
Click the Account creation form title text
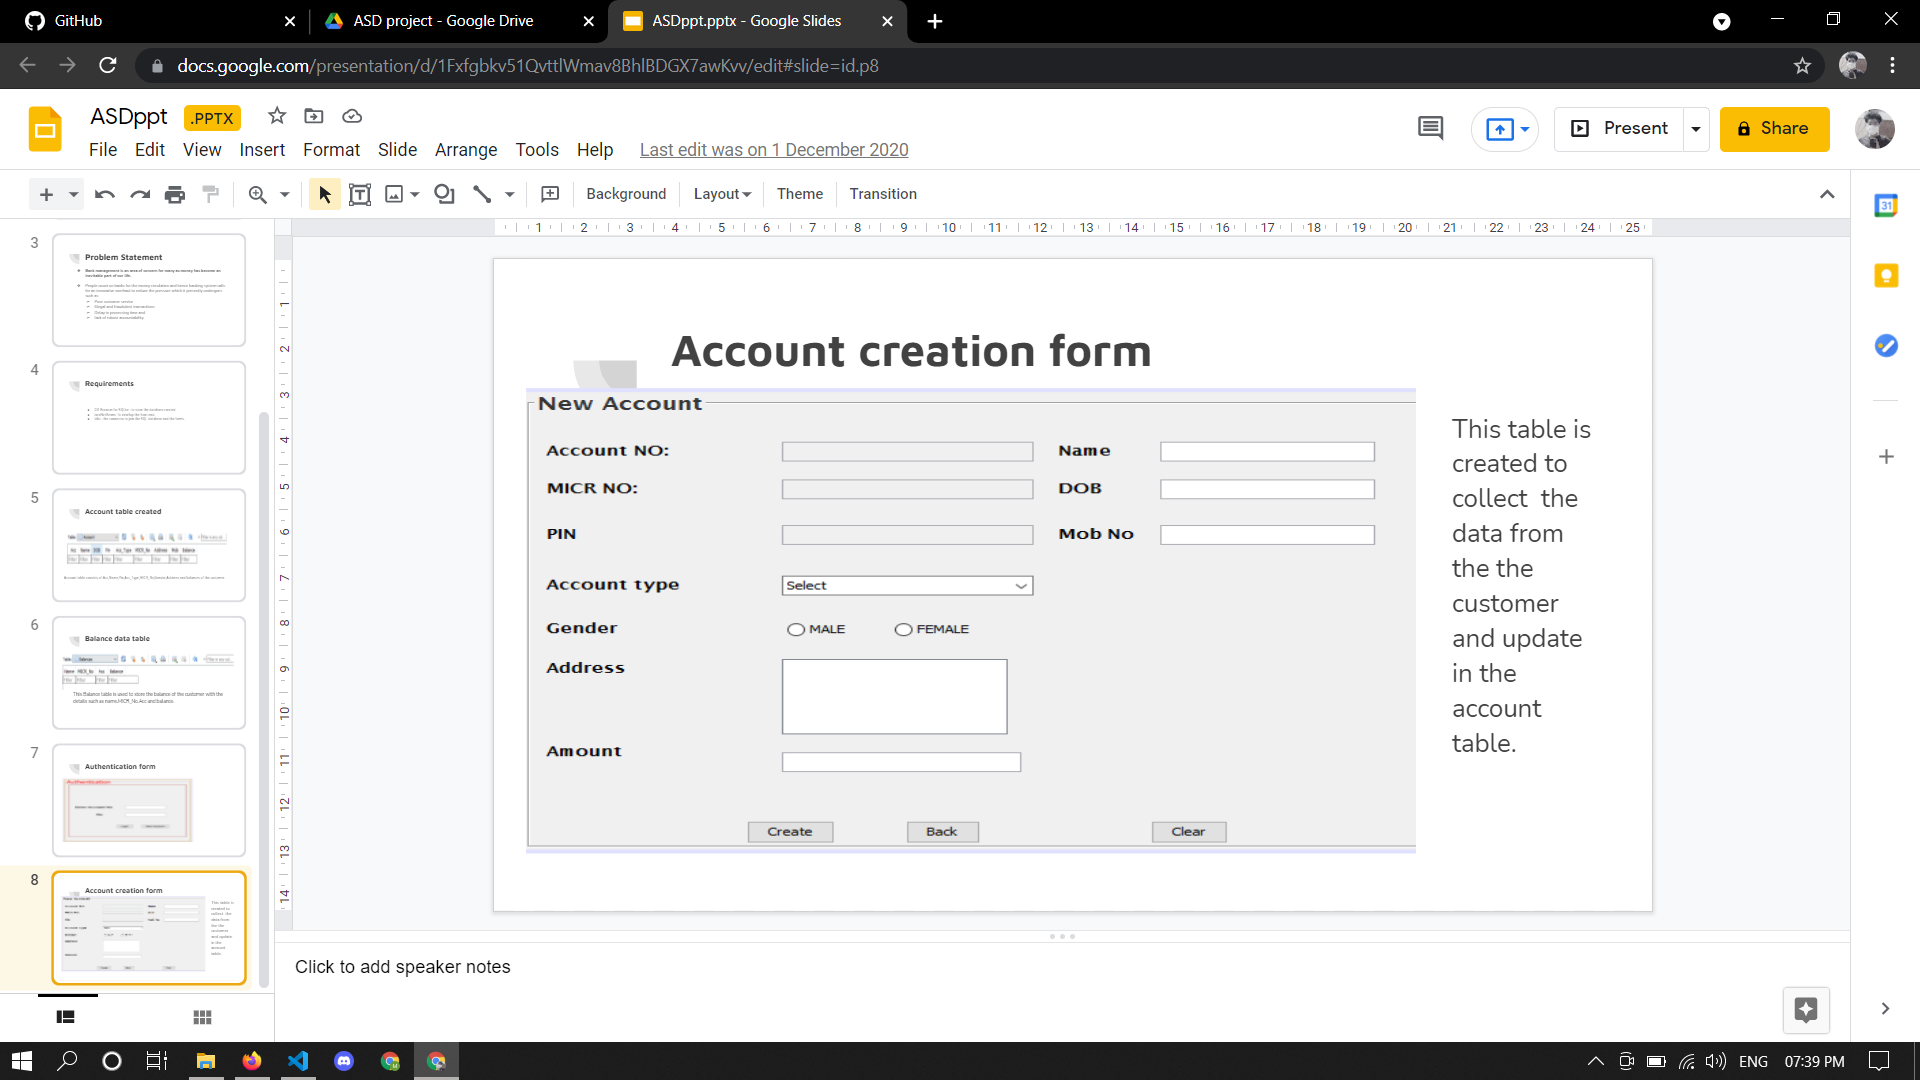coord(911,351)
